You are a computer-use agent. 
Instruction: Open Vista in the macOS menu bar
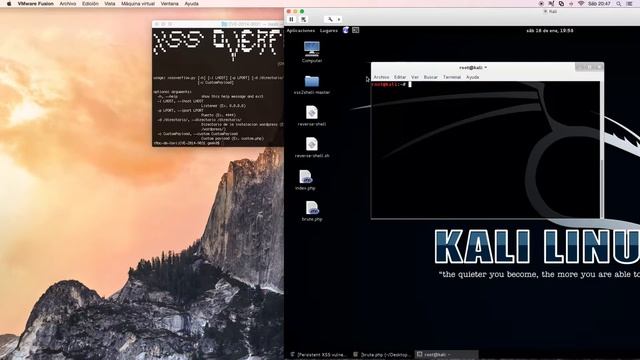tap(110, 4)
